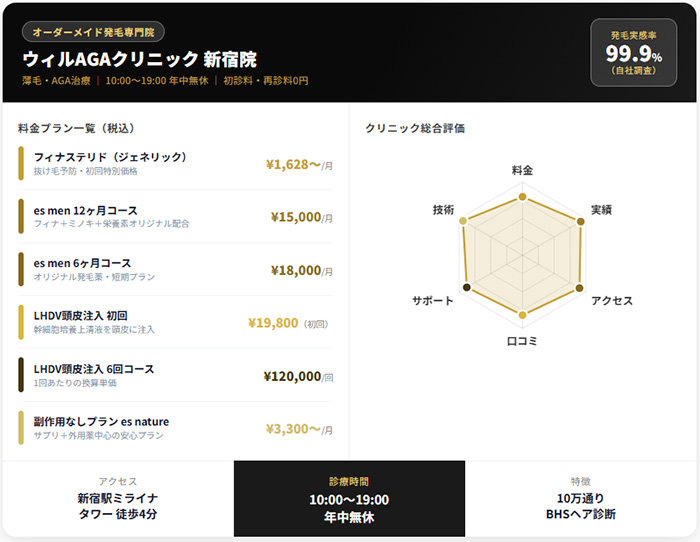The width and height of the screenshot is (700, 542).
Task: Click the 実績 point on radar chart
Action: (x=580, y=220)
